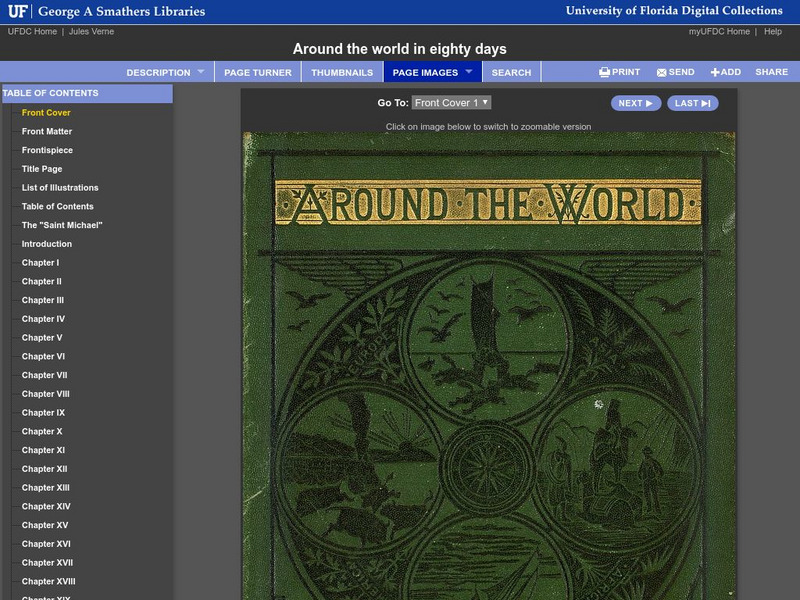Open List of Illustrations entry

pos(60,188)
